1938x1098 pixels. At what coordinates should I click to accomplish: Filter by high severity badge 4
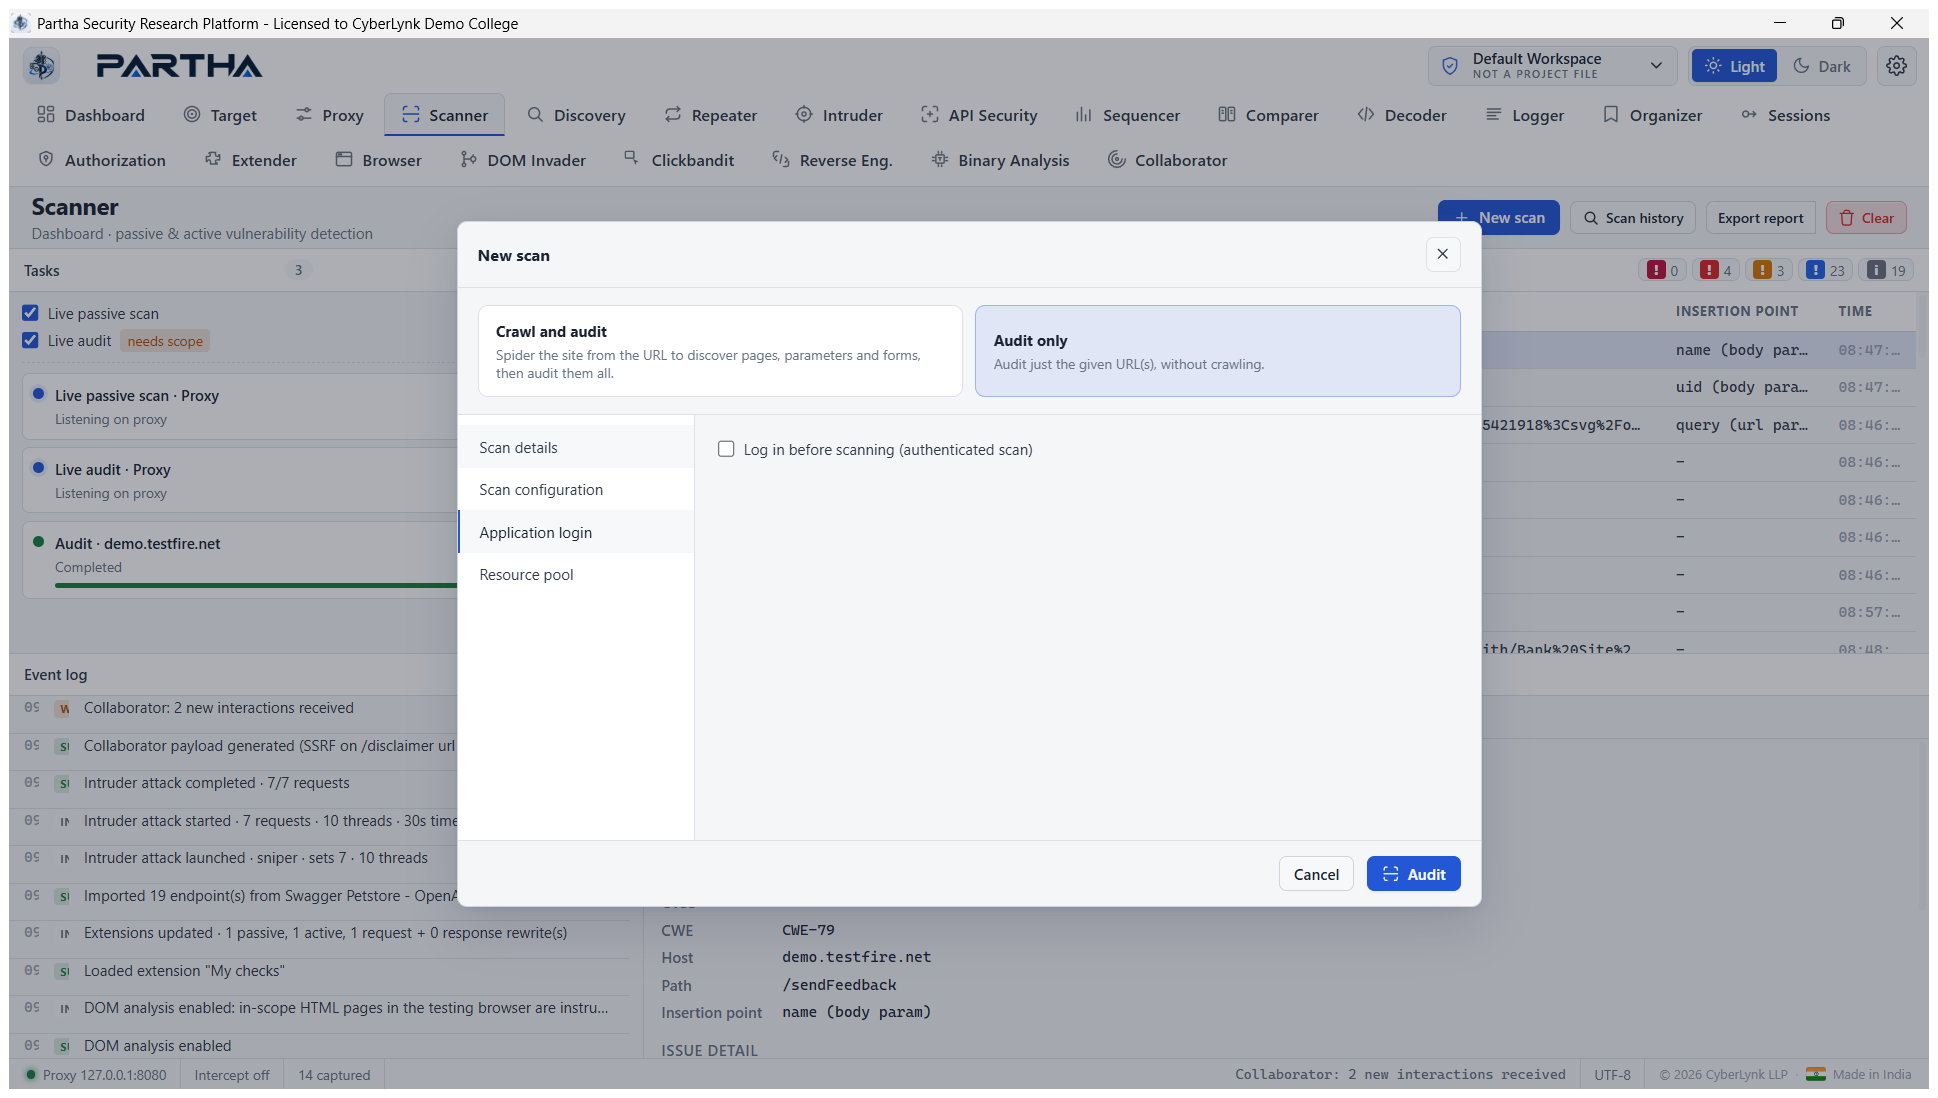pos(1716,270)
